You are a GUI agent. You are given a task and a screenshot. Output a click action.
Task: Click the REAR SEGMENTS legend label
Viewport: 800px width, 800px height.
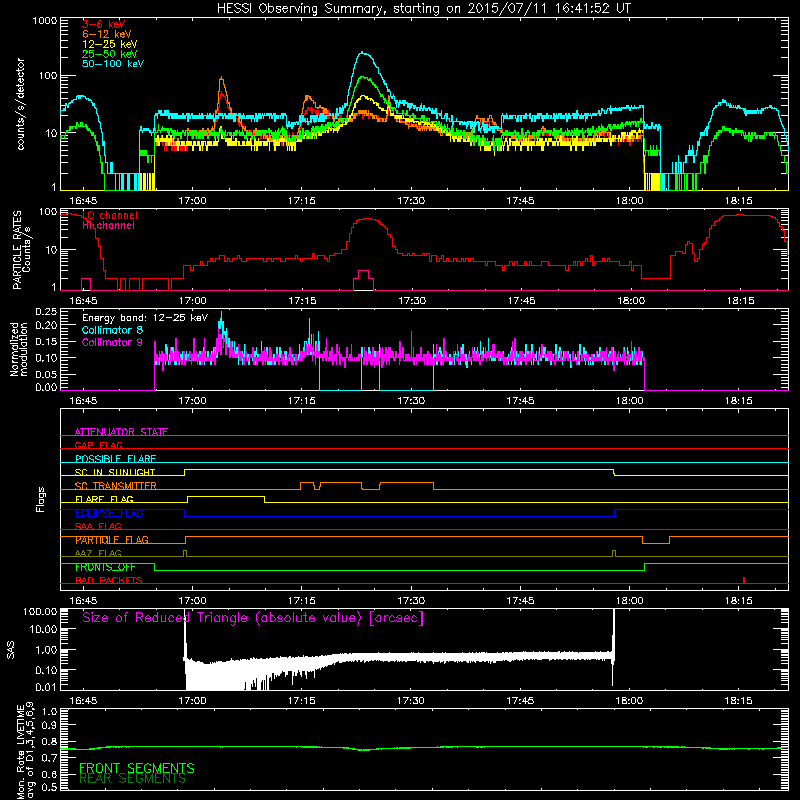click(132, 779)
